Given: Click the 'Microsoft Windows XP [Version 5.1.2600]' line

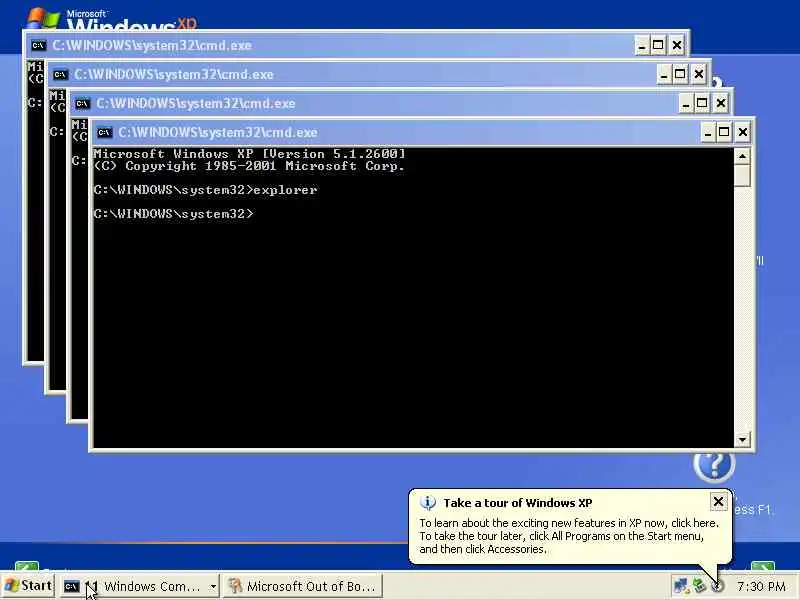Looking at the screenshot, I should [x=249, y=154].
